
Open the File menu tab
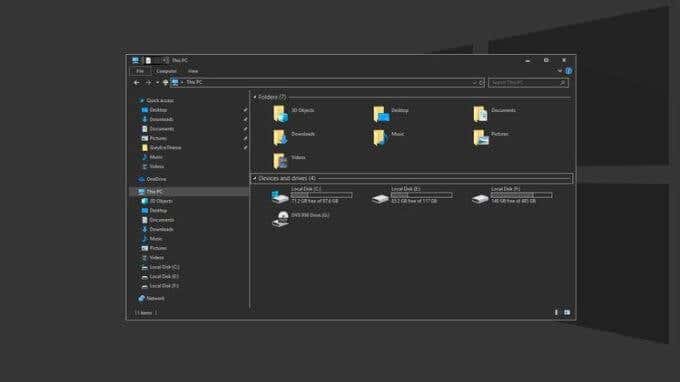pos(140,71)
